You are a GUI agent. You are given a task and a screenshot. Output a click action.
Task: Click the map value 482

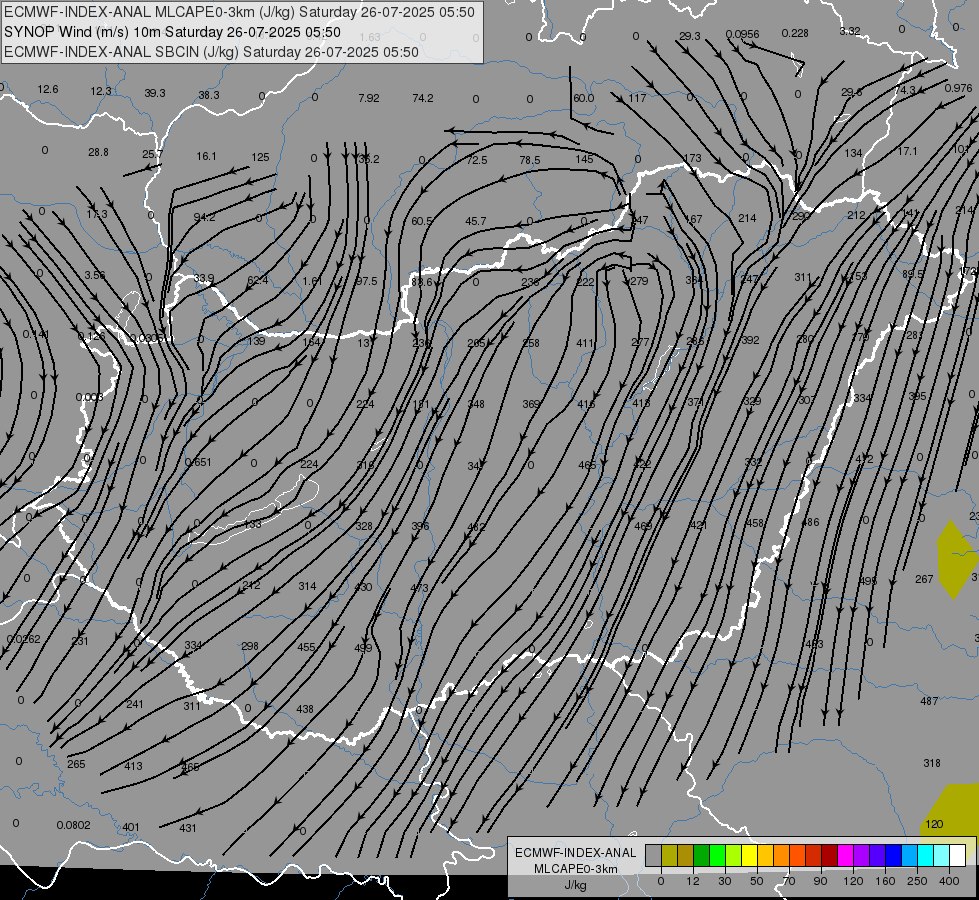(476, 527)
